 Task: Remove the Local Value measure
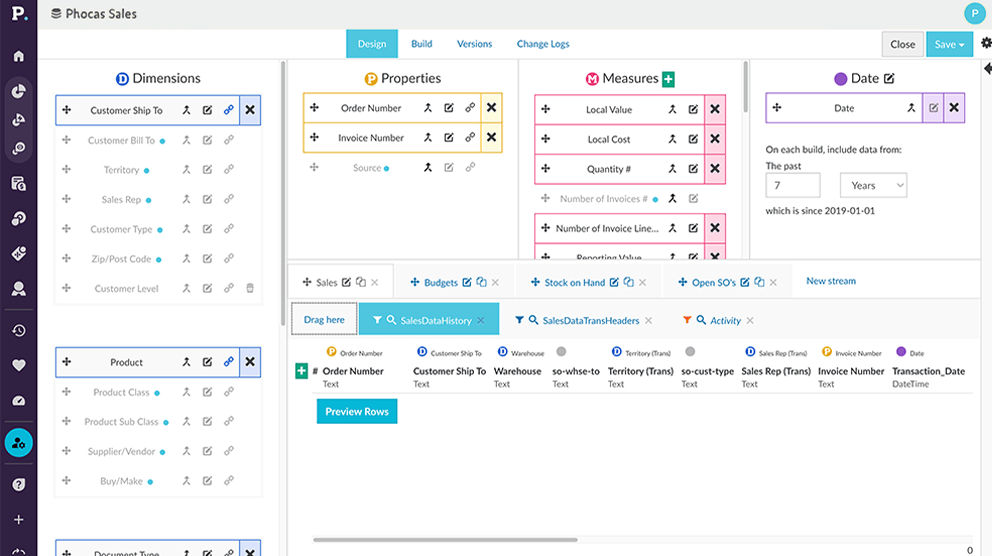[x=715, y=109]
